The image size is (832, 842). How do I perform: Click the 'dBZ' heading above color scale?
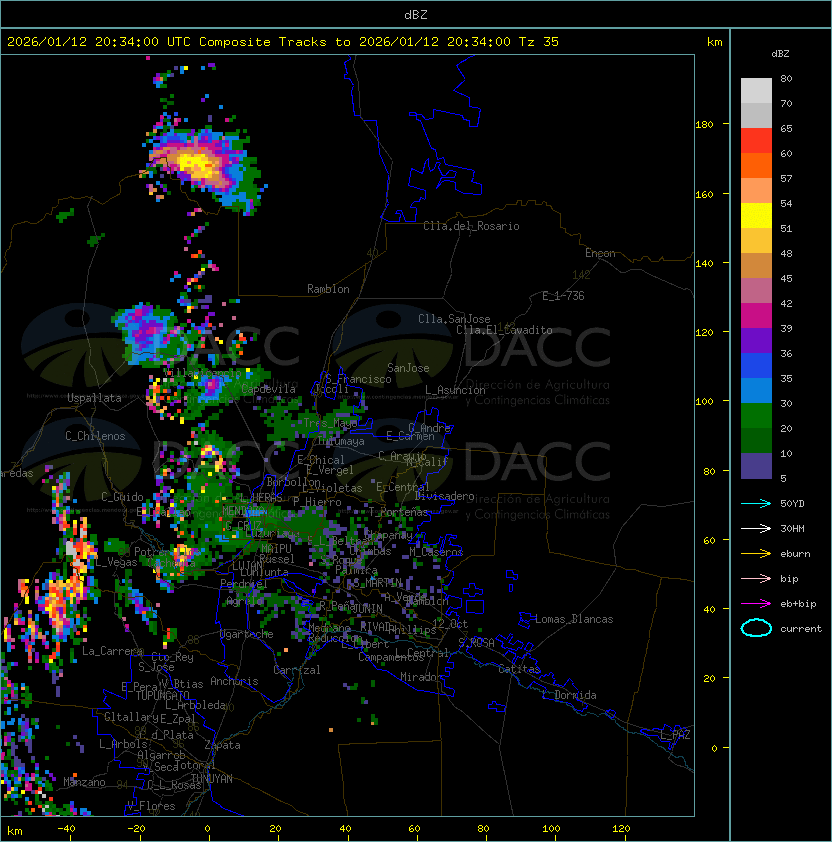780,54
